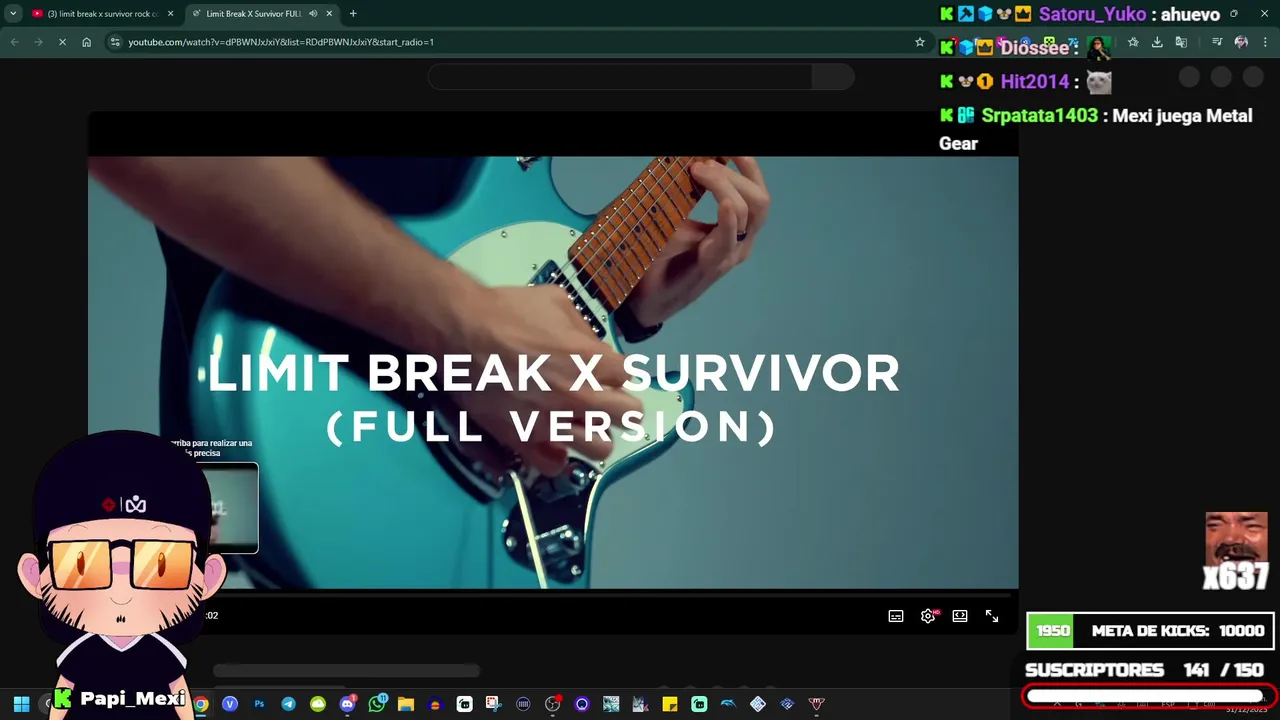The image size is (1280, 720).
Task: Open the green cloud app on taskbar
Action: point(318,704)
